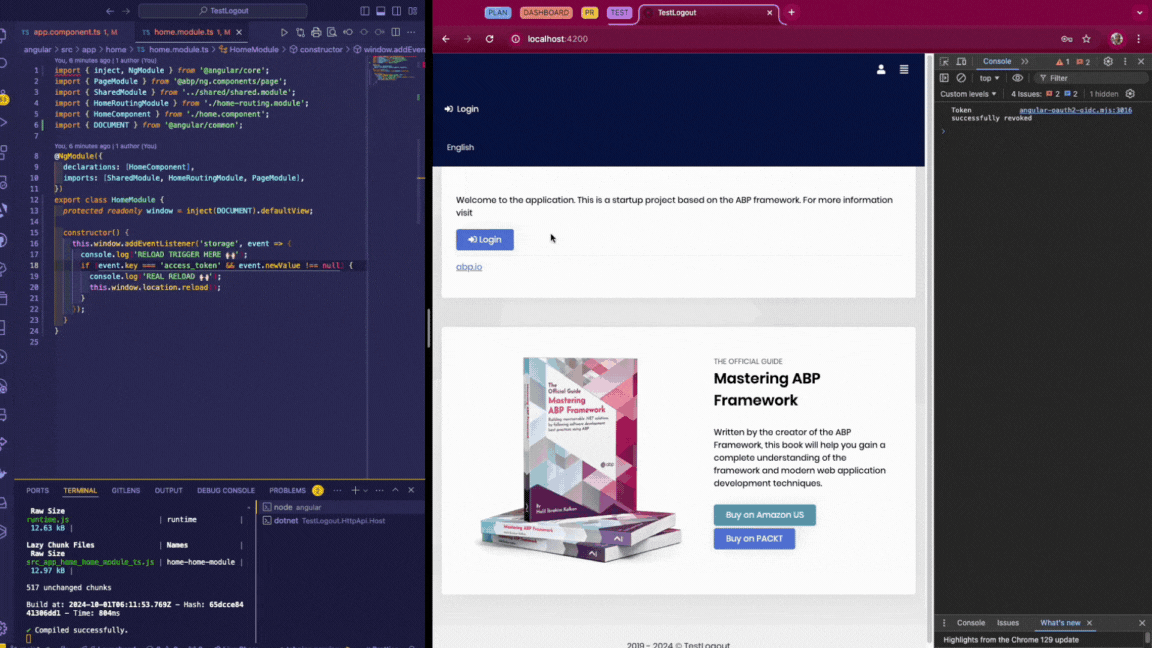Open DevTools settings gear icon
1152x648 pixels.
(1107, 62)
